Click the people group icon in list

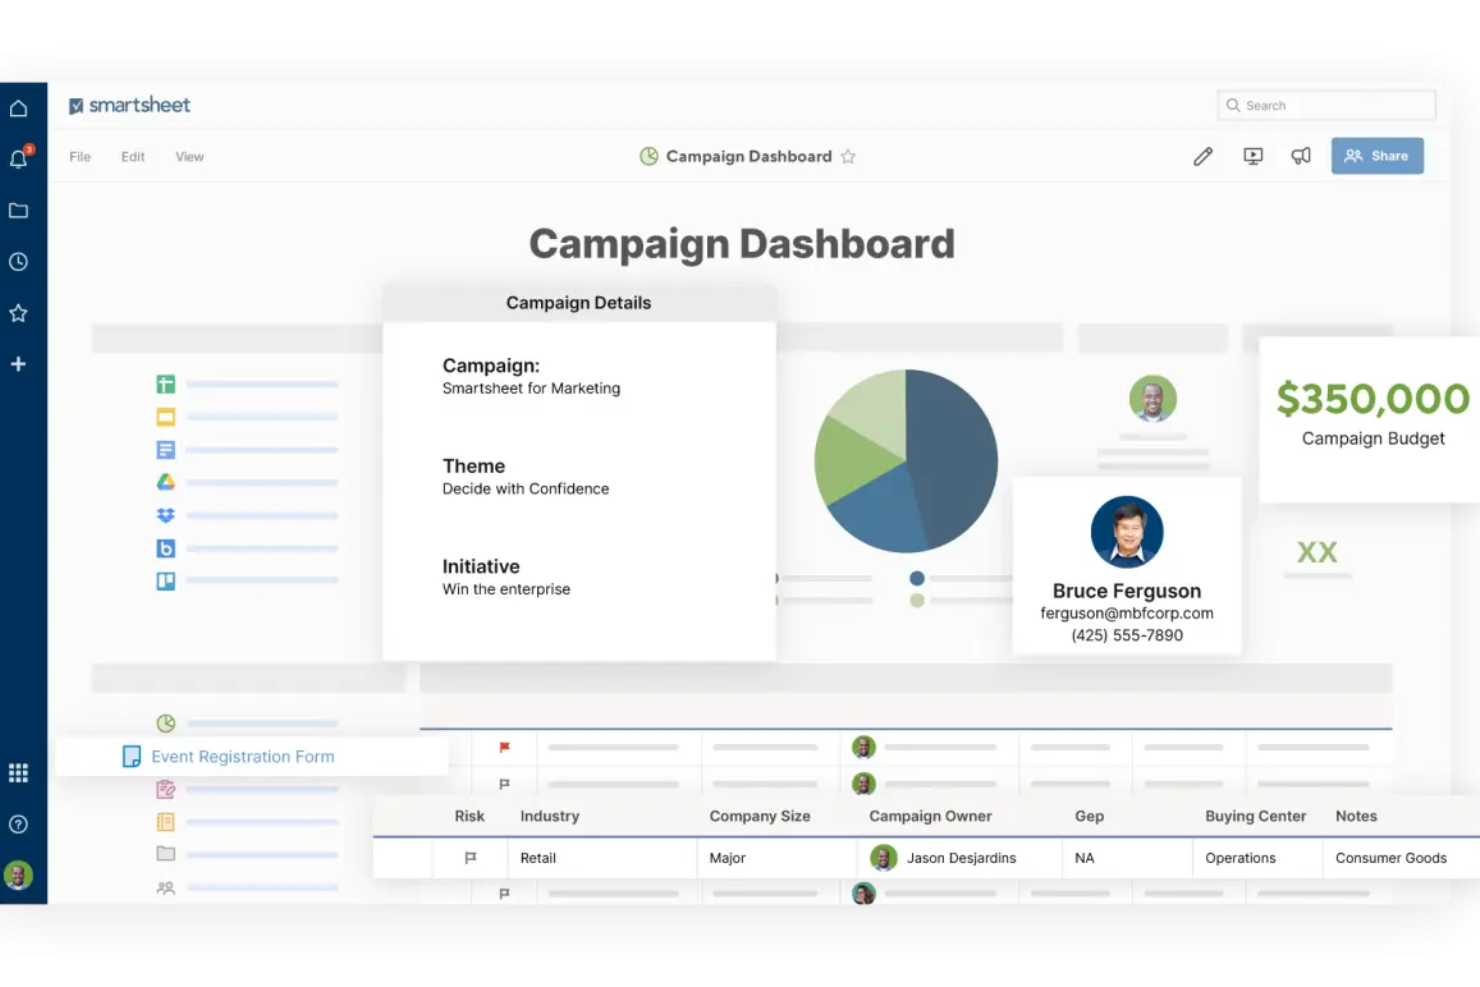click(166, 887)
